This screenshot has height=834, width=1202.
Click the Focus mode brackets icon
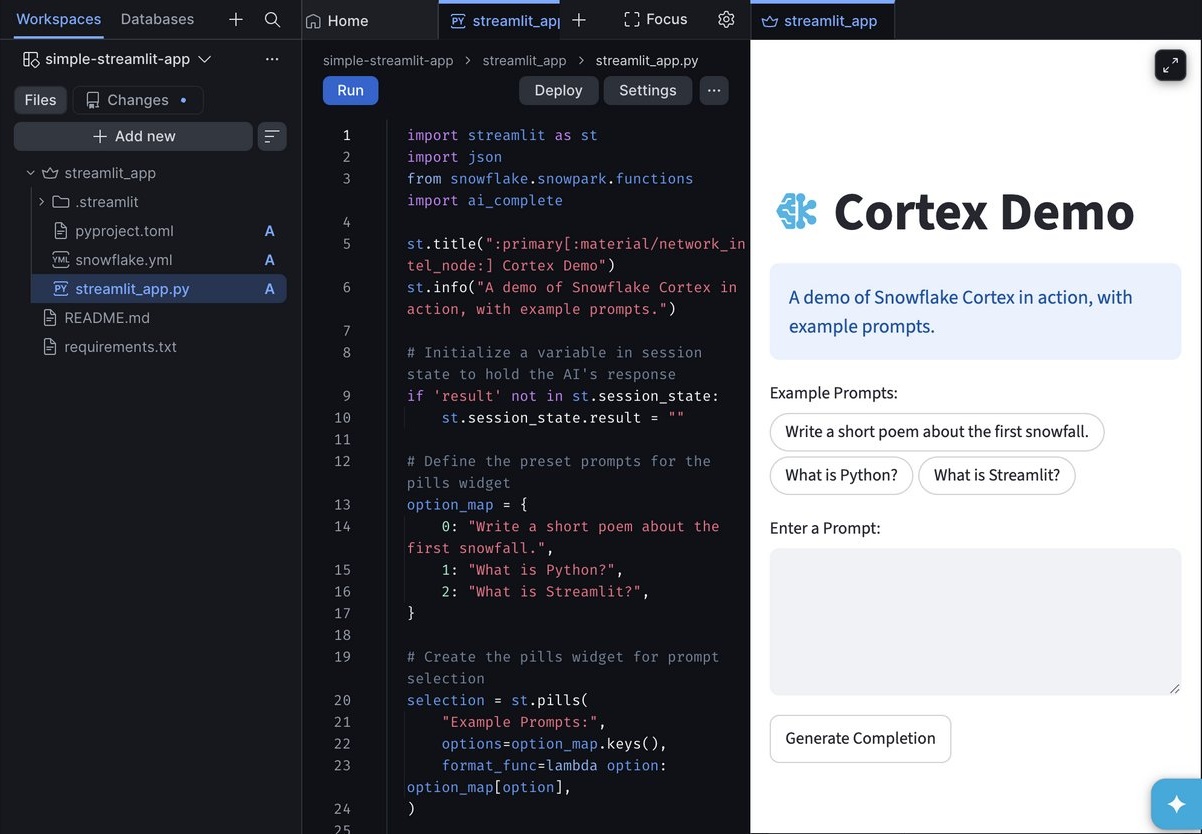point(631,19)
